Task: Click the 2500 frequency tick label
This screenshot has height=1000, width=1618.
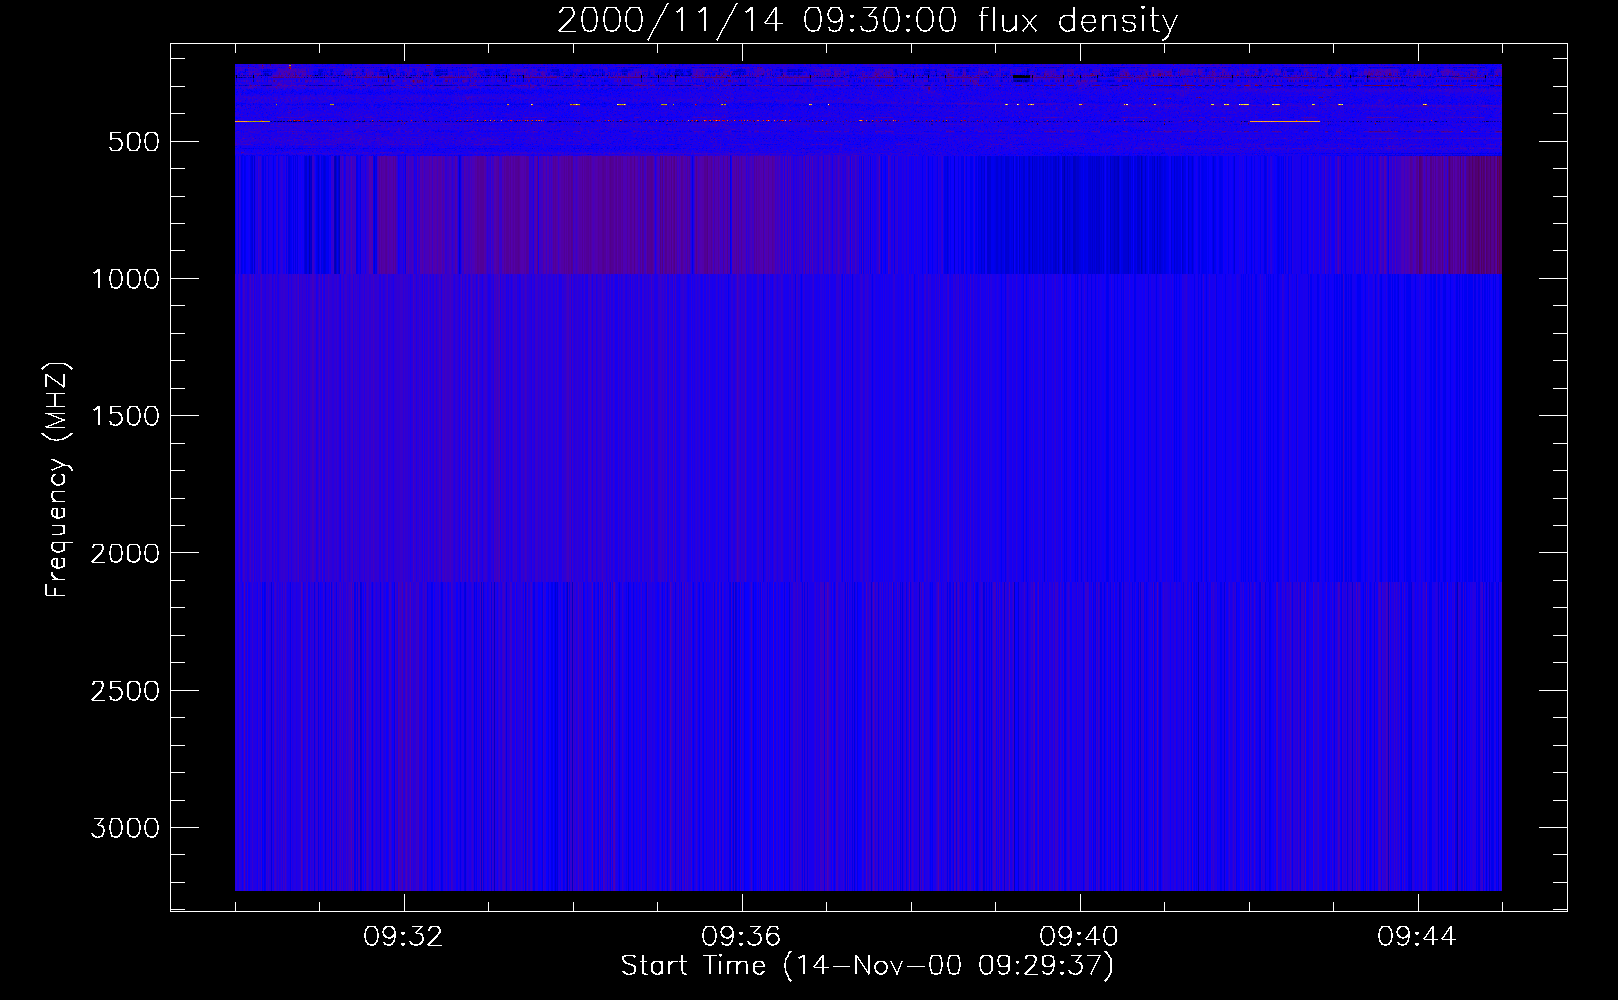Action: 125,691
